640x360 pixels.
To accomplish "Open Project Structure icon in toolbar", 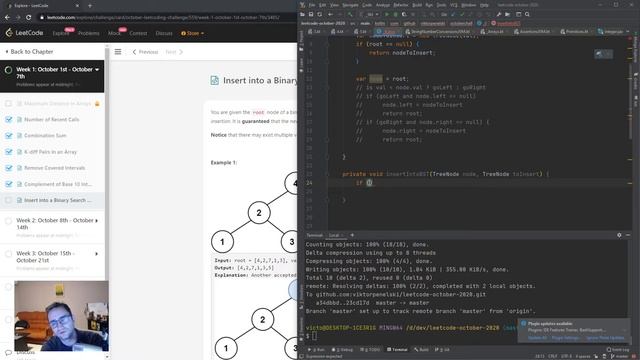I will point(518,14).
